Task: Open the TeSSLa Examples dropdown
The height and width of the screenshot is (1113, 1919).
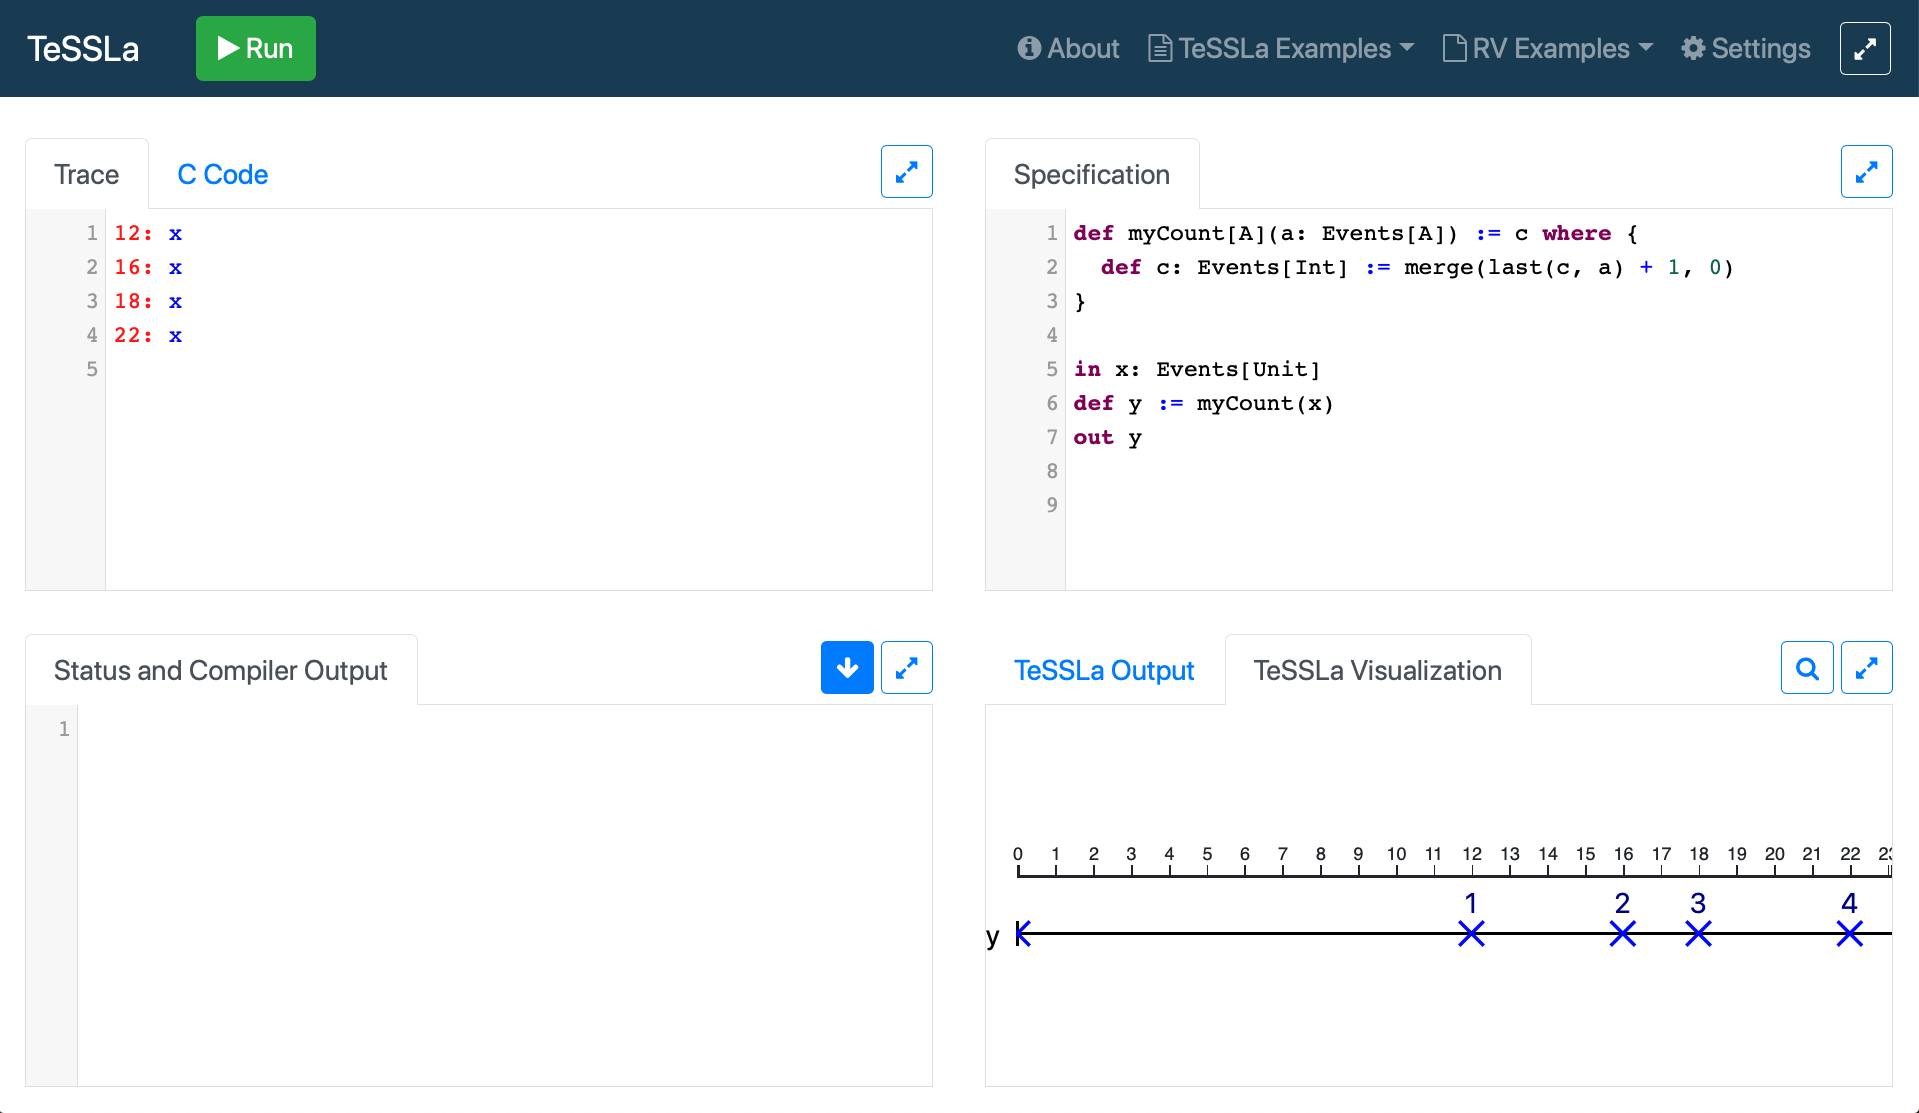Action: (1281, 49)
